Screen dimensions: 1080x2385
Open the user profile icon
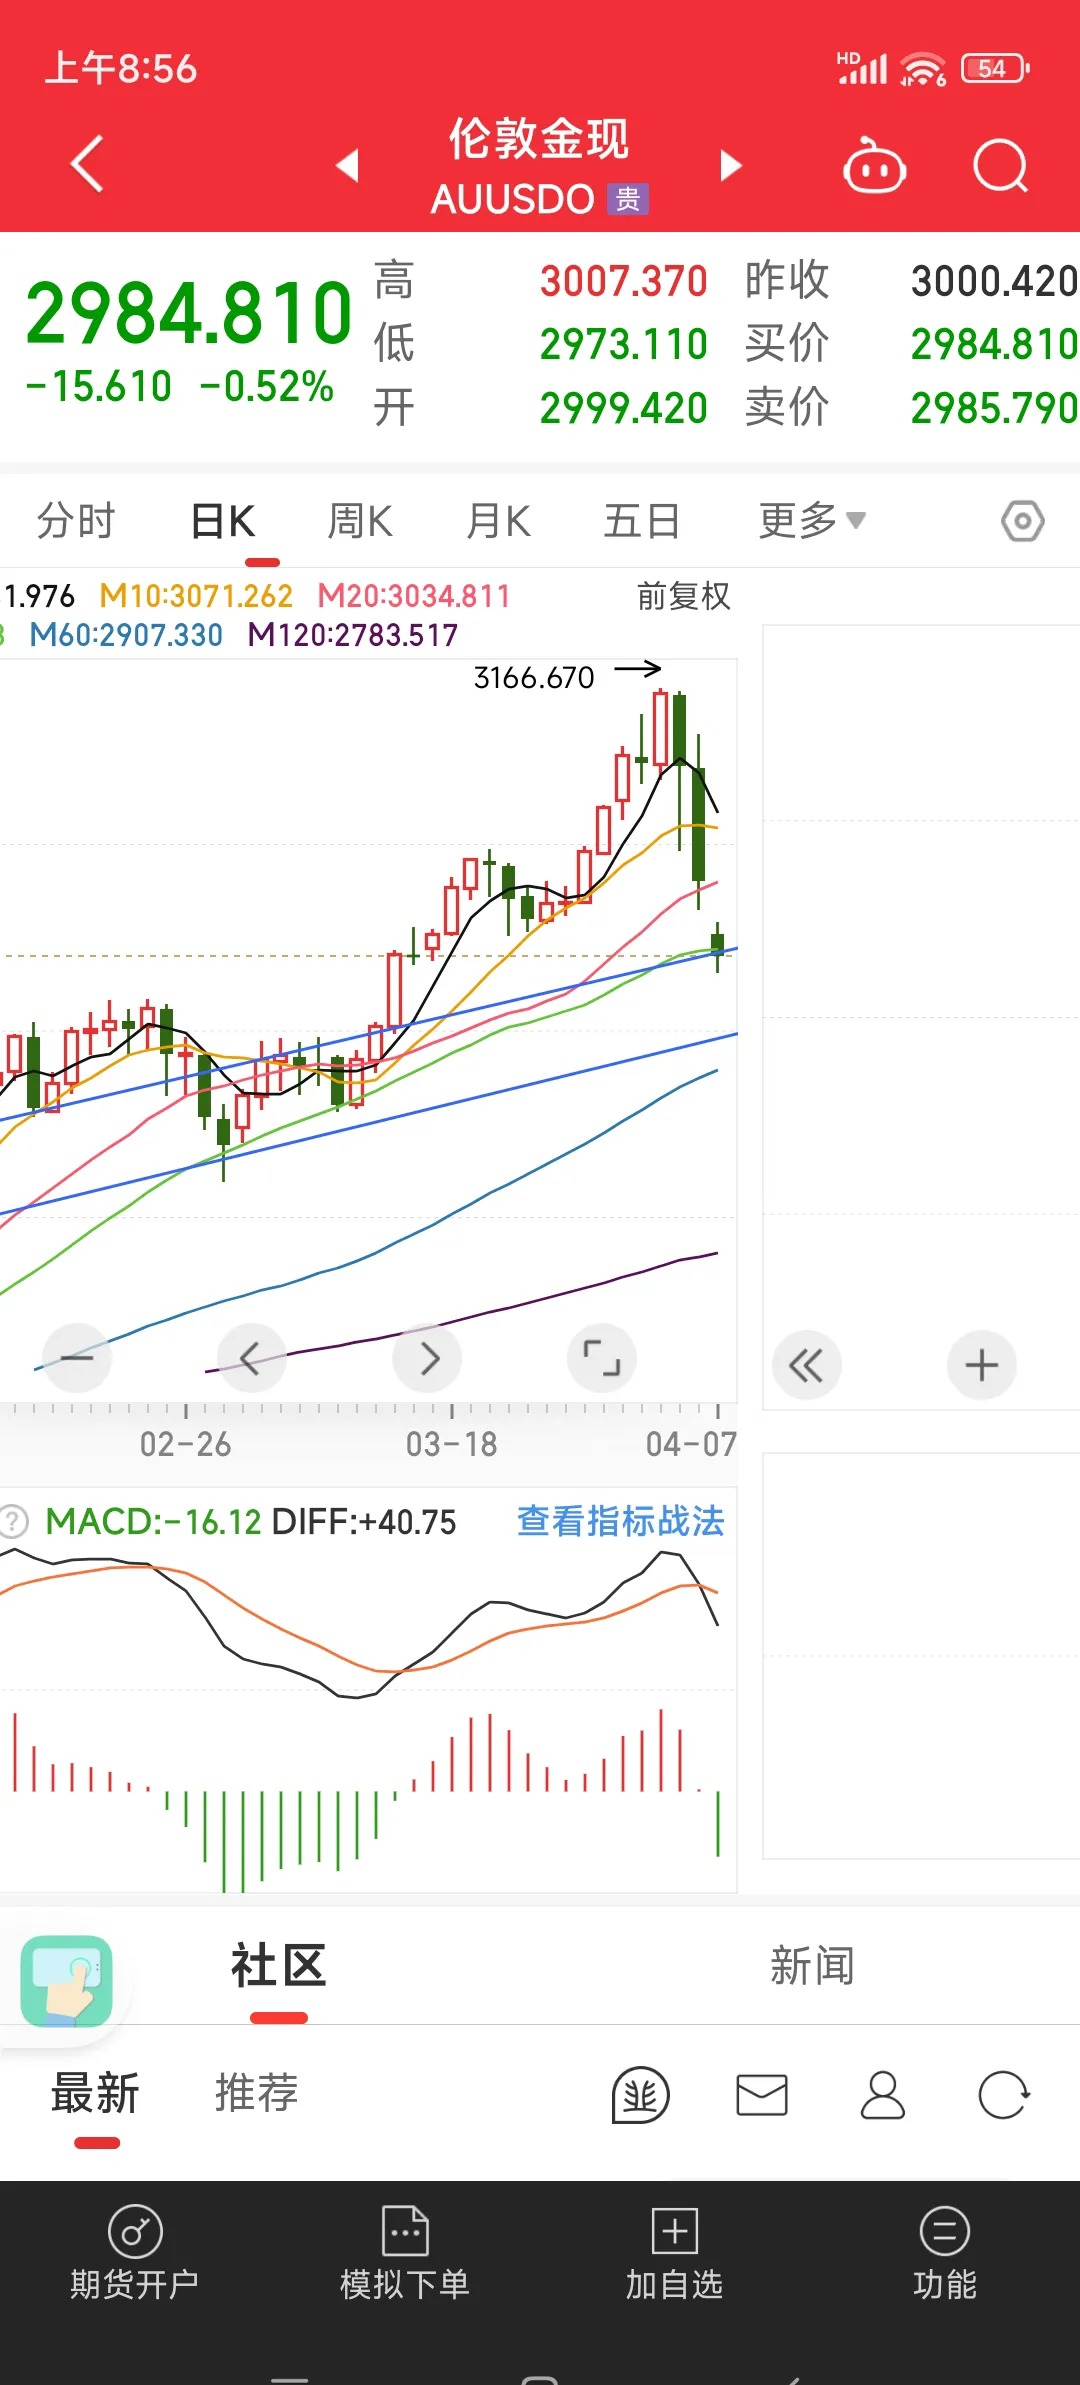(x=882, y=2094)
